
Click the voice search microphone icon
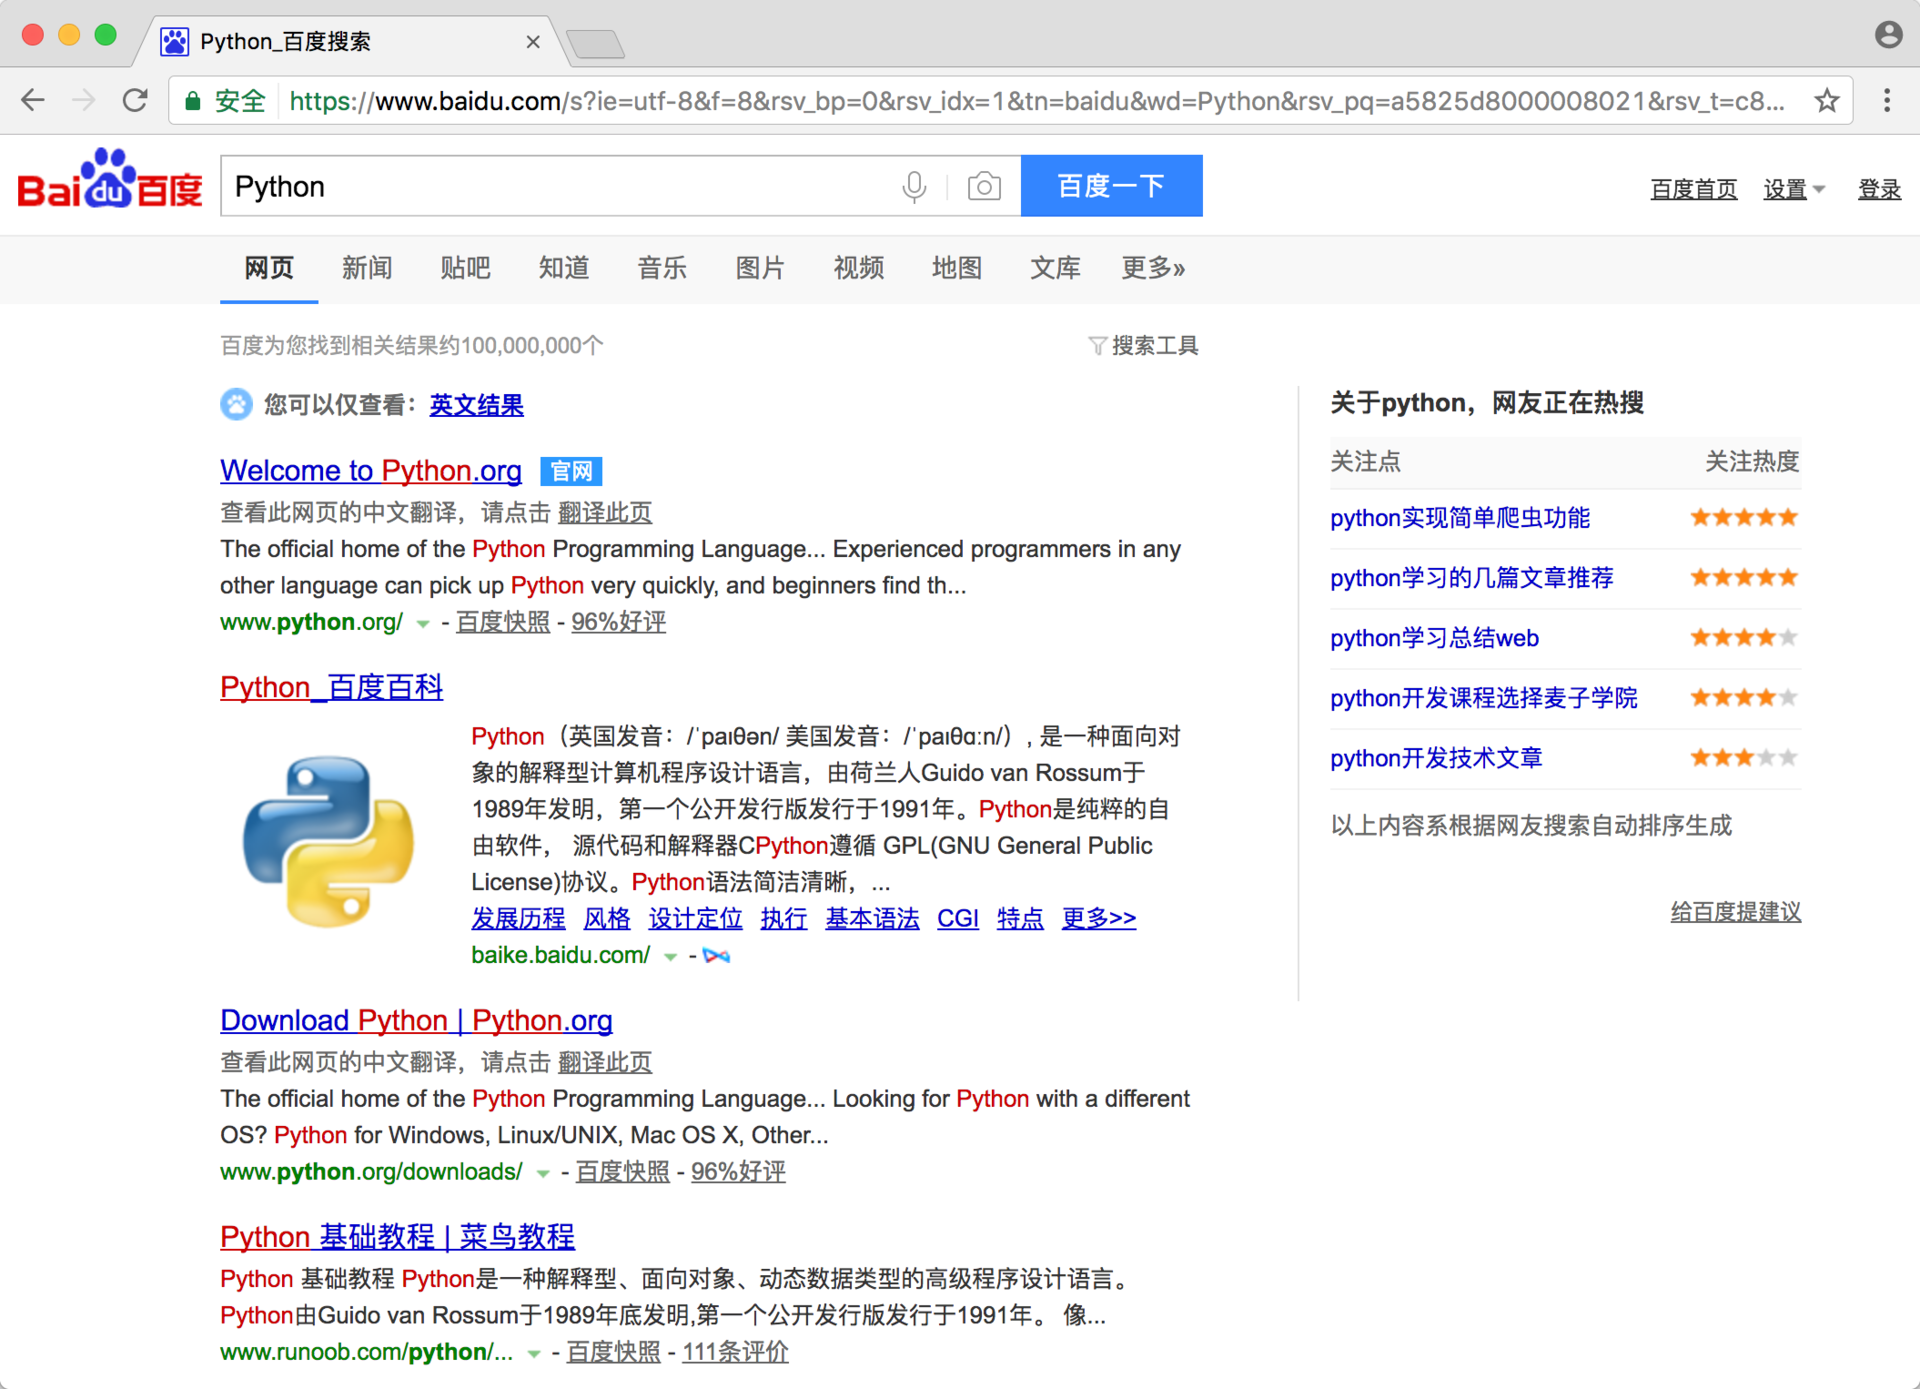(913, 186)
